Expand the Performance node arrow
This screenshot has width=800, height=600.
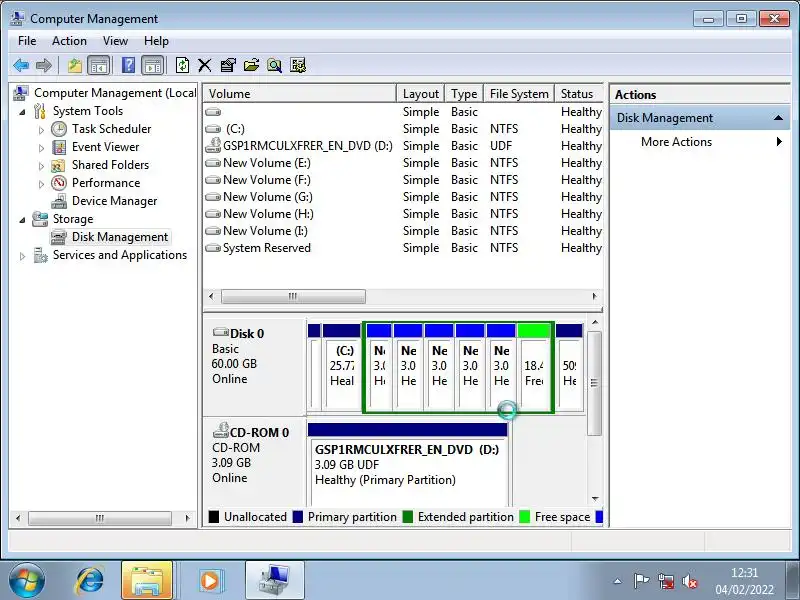(x=41, y=184)
